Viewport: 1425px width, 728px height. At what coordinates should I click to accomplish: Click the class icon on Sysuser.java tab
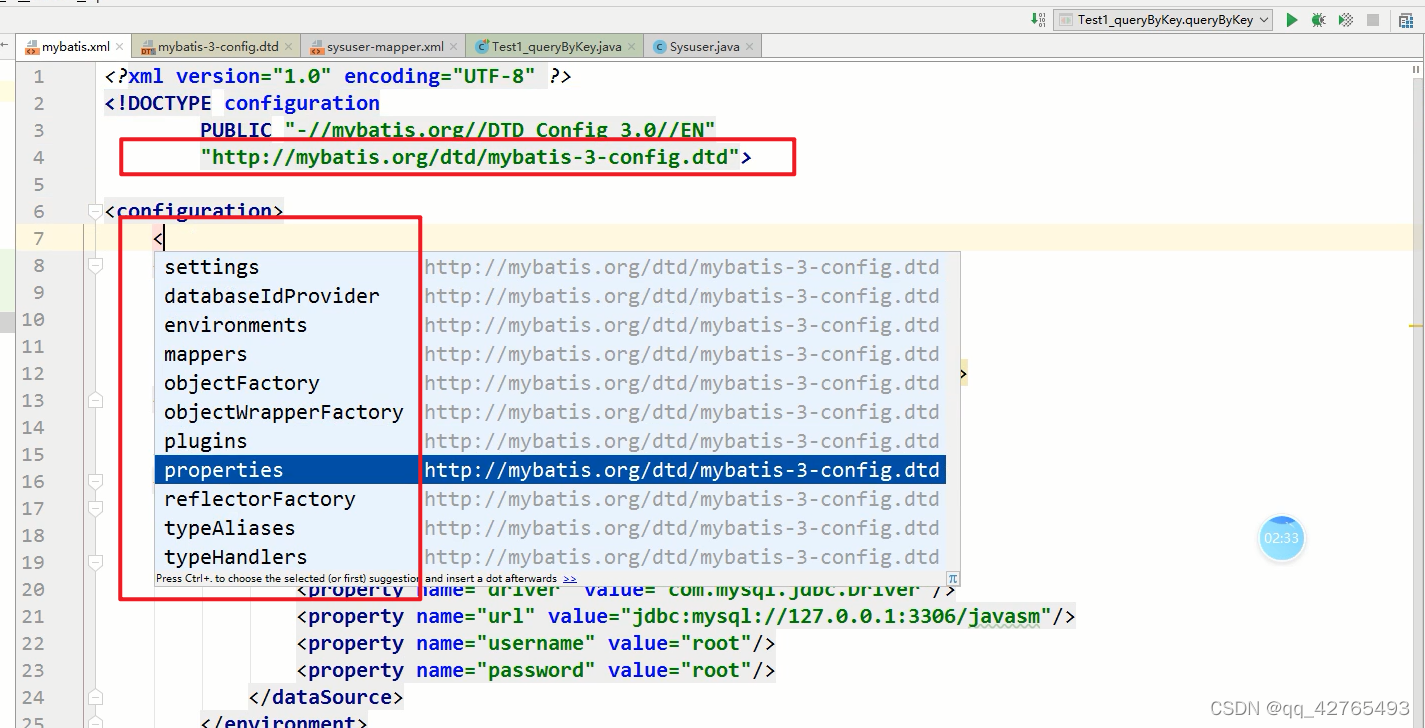pyautogui.click(x=660, y=47)
